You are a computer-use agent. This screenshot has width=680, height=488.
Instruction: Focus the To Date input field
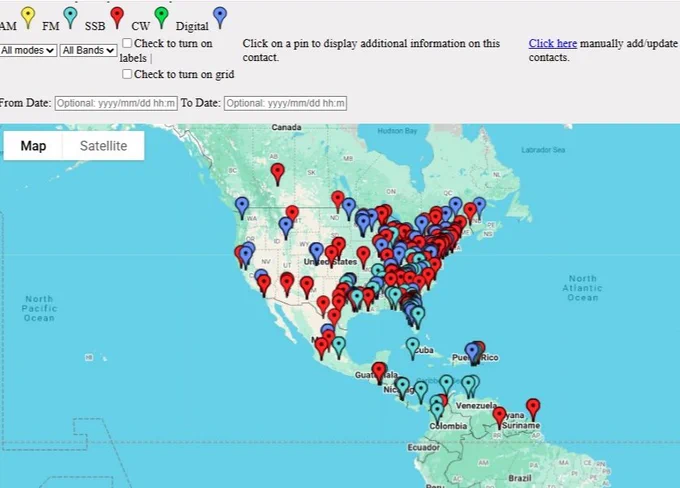pyautogui.click(x=285, y=103)
